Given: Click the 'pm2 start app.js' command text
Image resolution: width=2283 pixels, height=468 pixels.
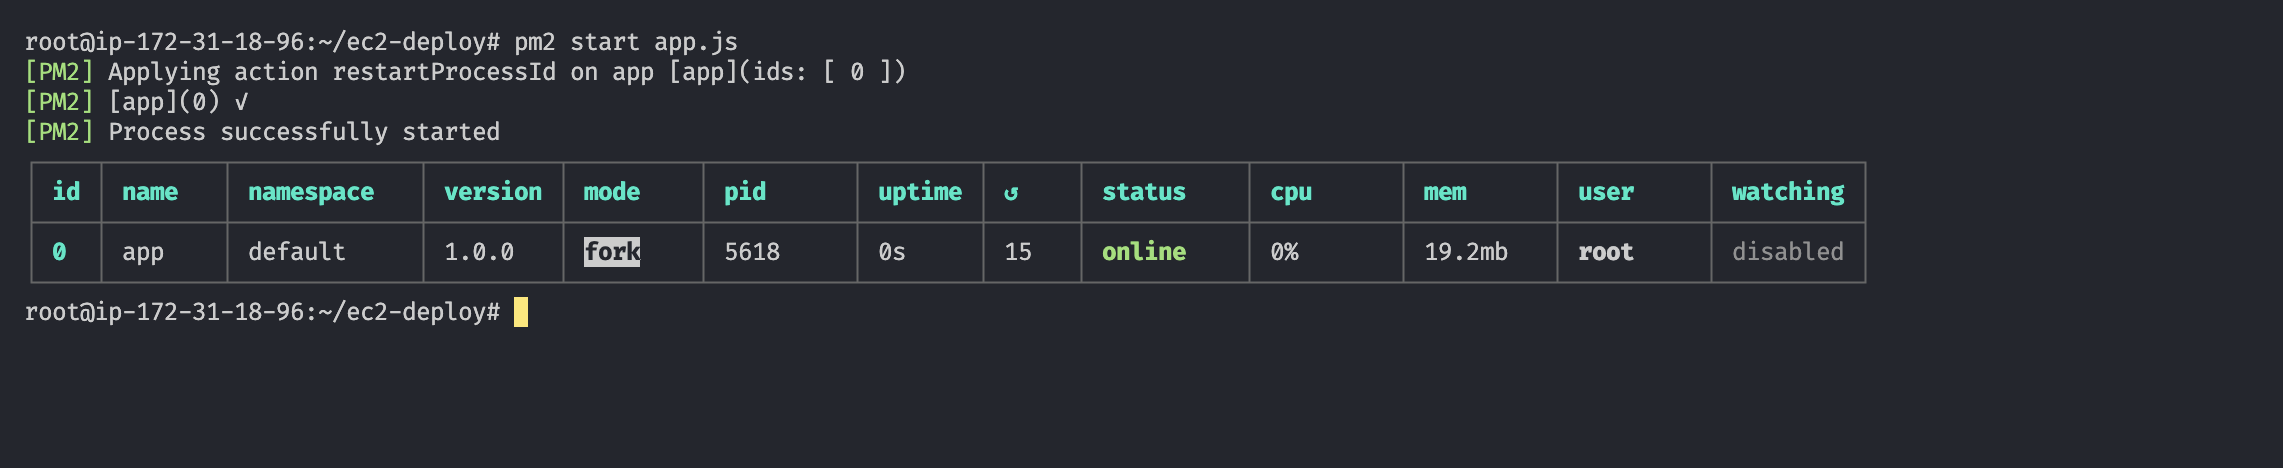Looking at the screenshot, I should click(x=626, y=42).
